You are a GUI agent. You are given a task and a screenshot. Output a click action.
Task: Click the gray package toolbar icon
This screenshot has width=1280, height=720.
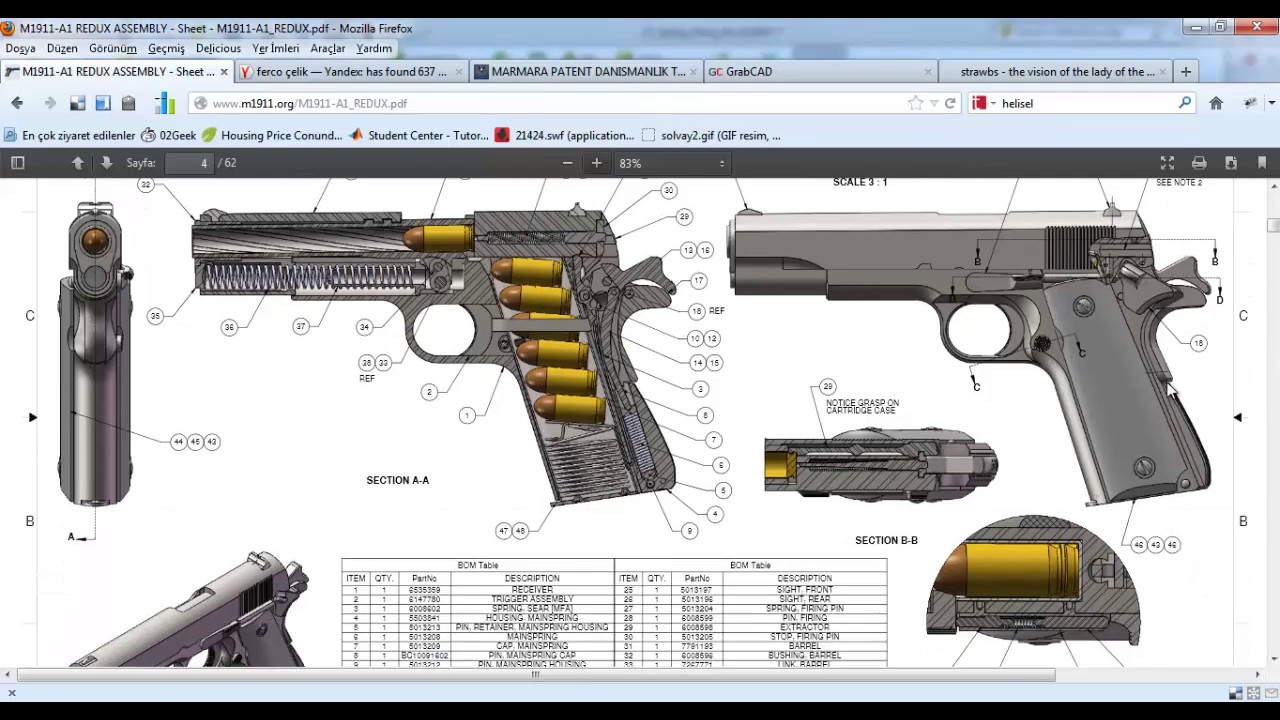pos(128,103)
